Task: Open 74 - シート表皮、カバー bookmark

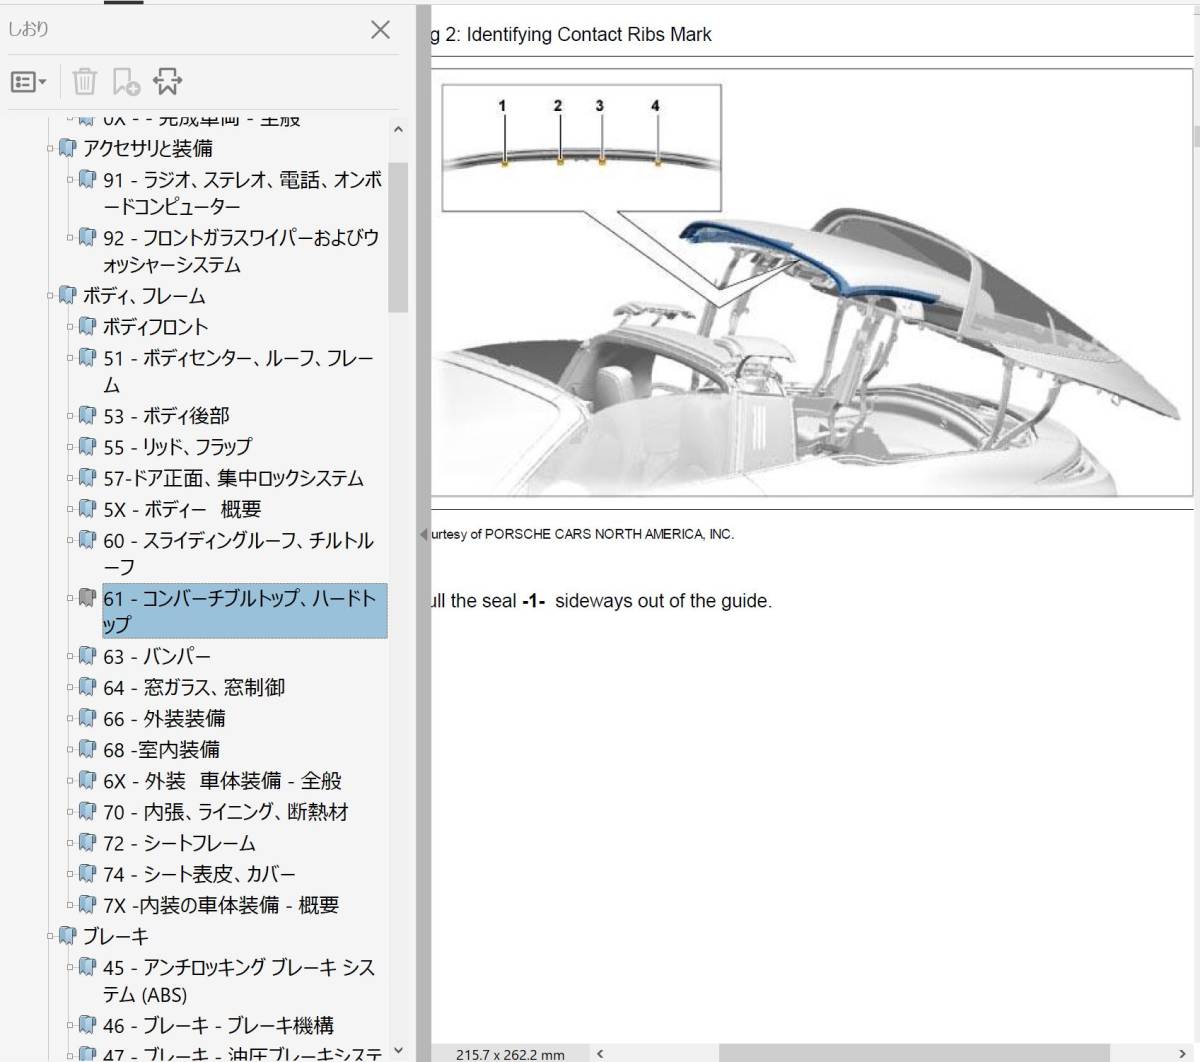Action: (199, 874)
